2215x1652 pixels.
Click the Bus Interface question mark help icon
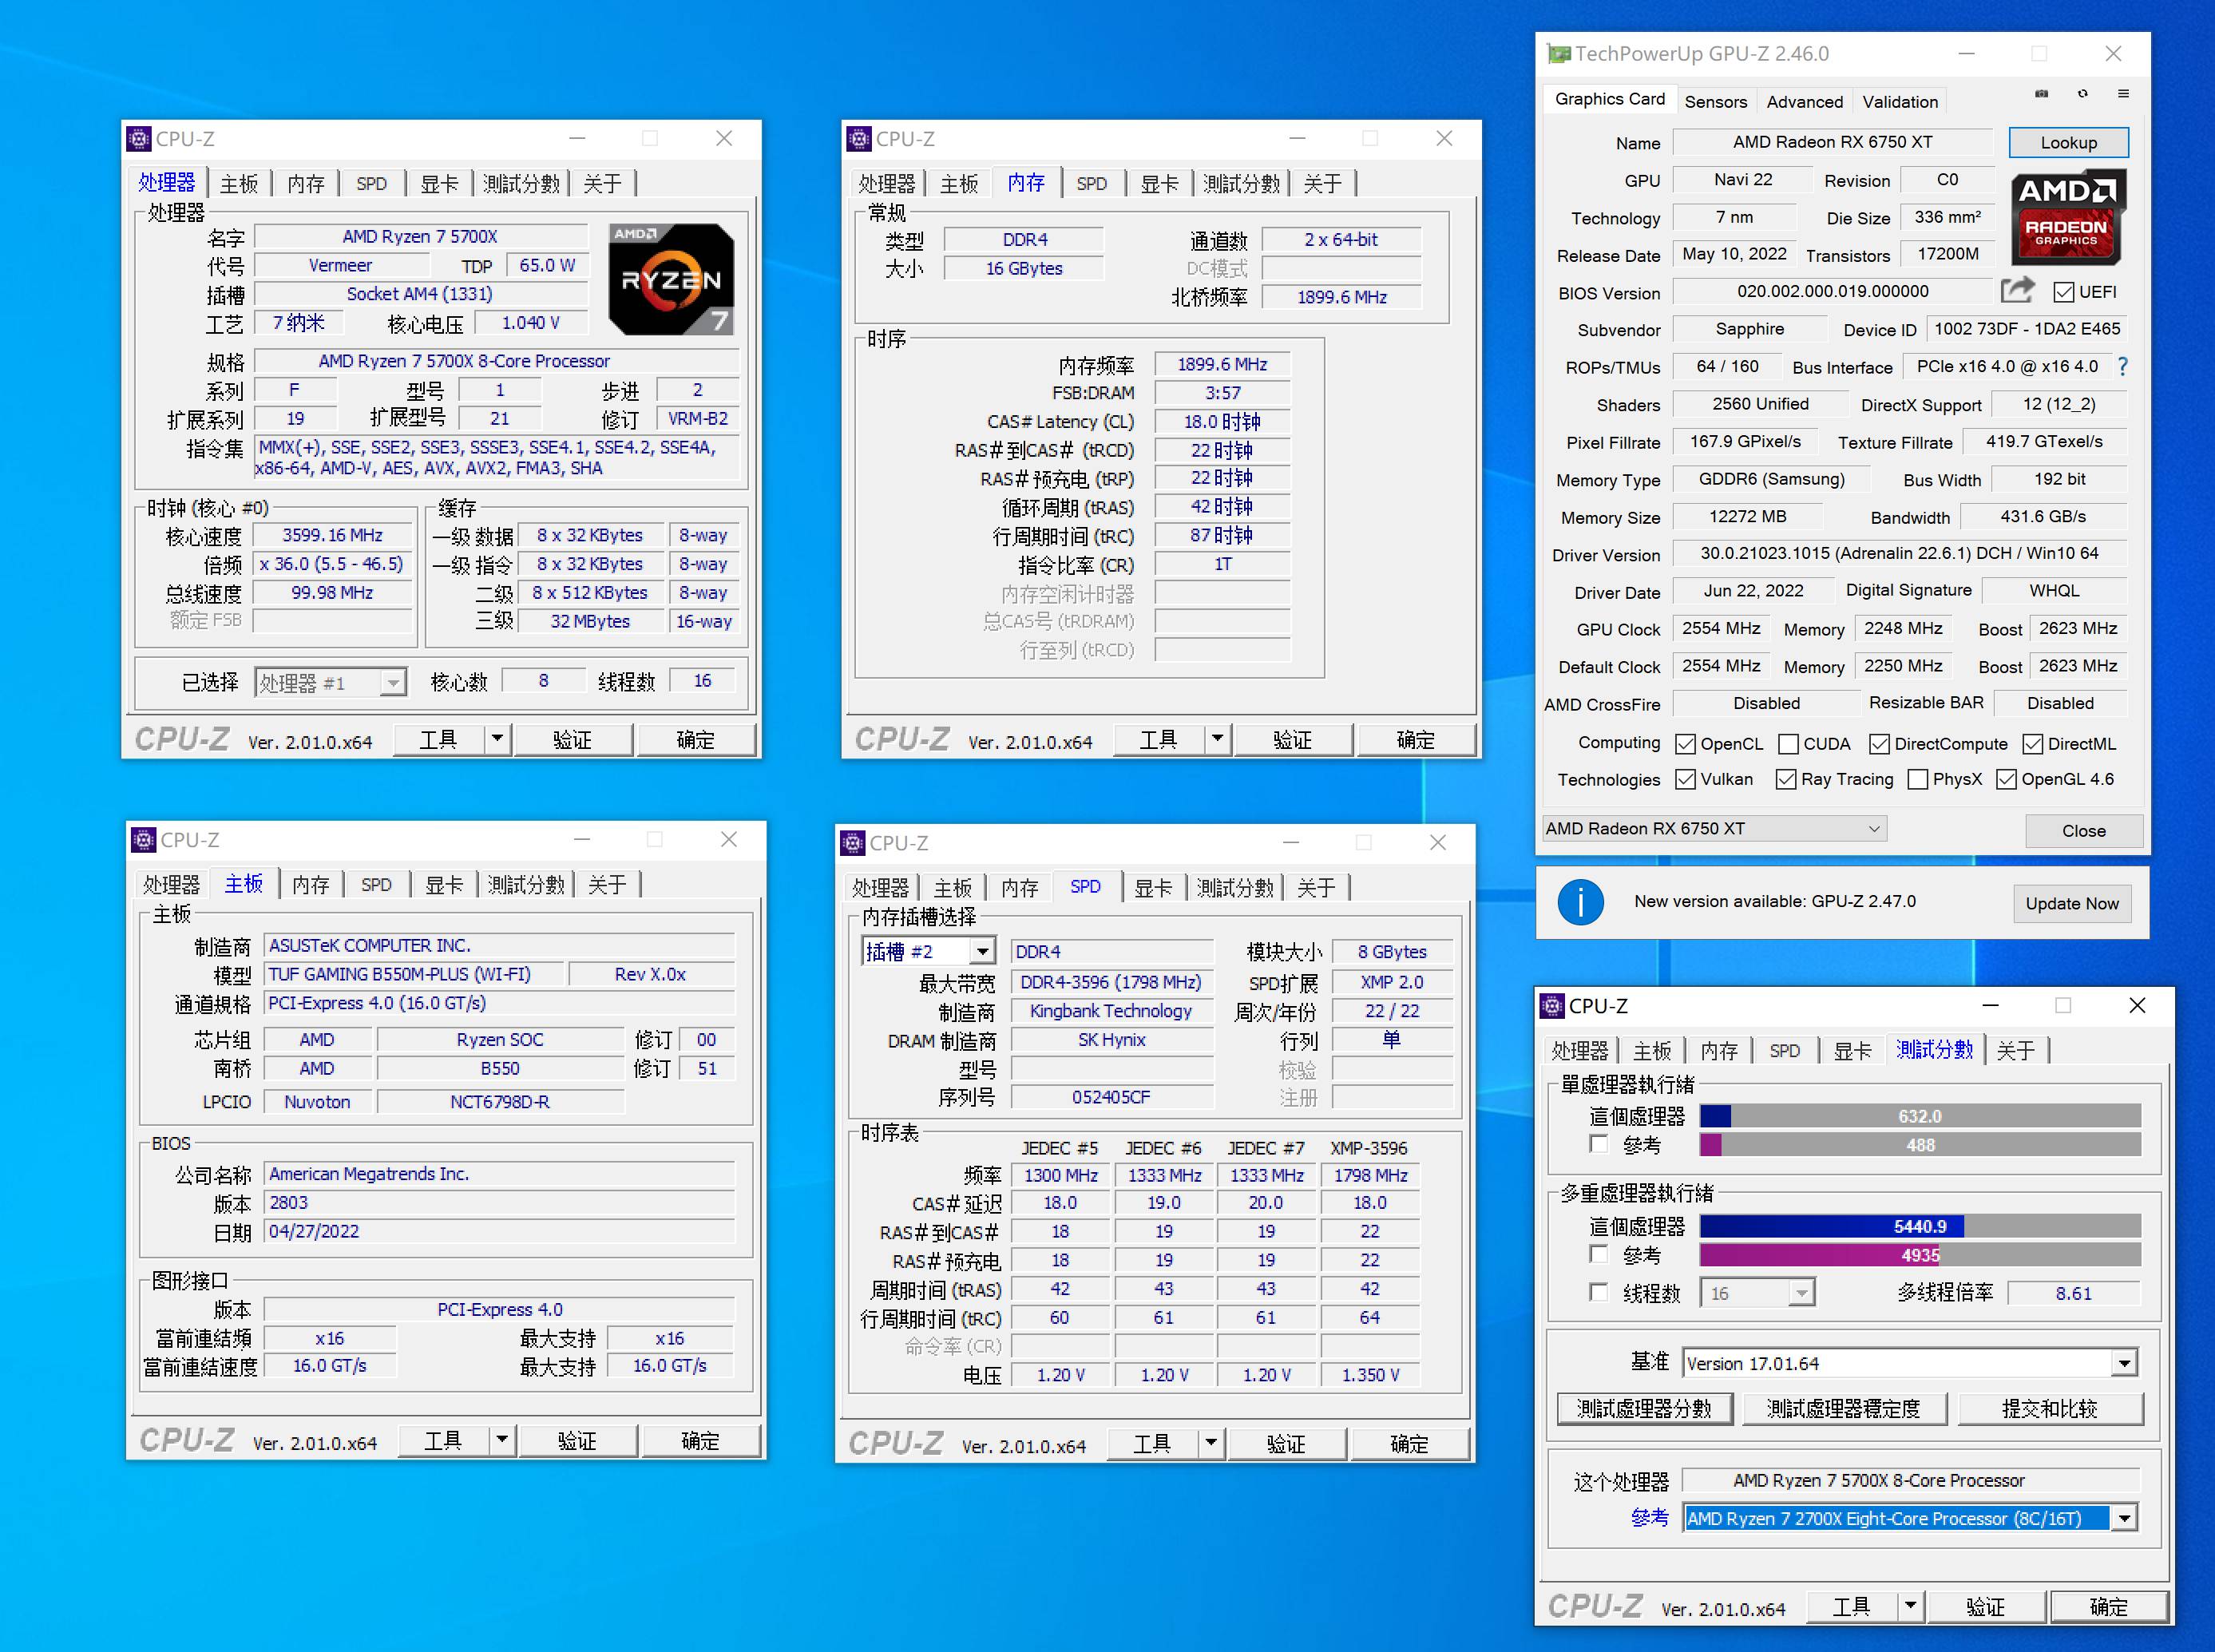[x=2124, y=367]
